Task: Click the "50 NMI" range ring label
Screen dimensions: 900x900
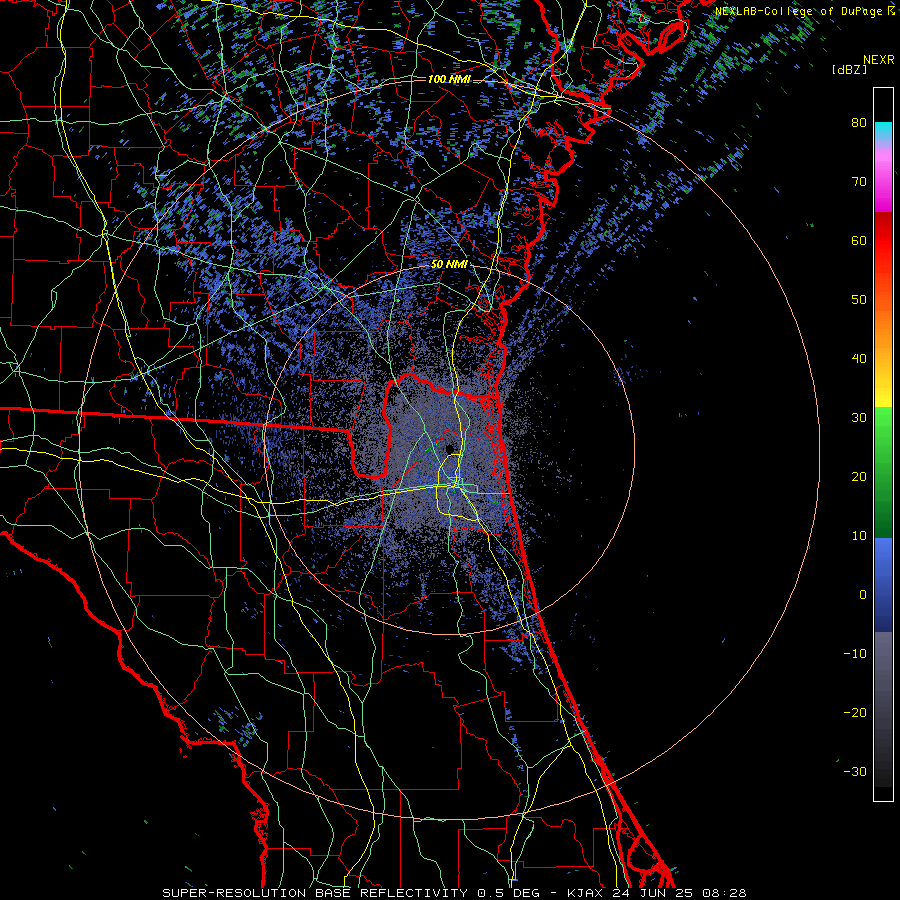Action: (x=449, y=264)
